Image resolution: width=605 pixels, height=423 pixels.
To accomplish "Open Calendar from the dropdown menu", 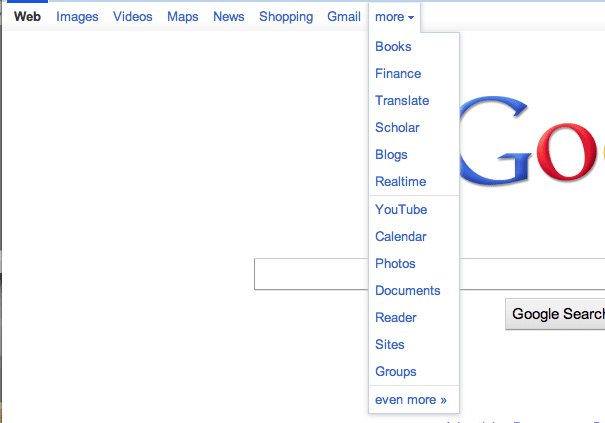I will click(x=401, y=237).
